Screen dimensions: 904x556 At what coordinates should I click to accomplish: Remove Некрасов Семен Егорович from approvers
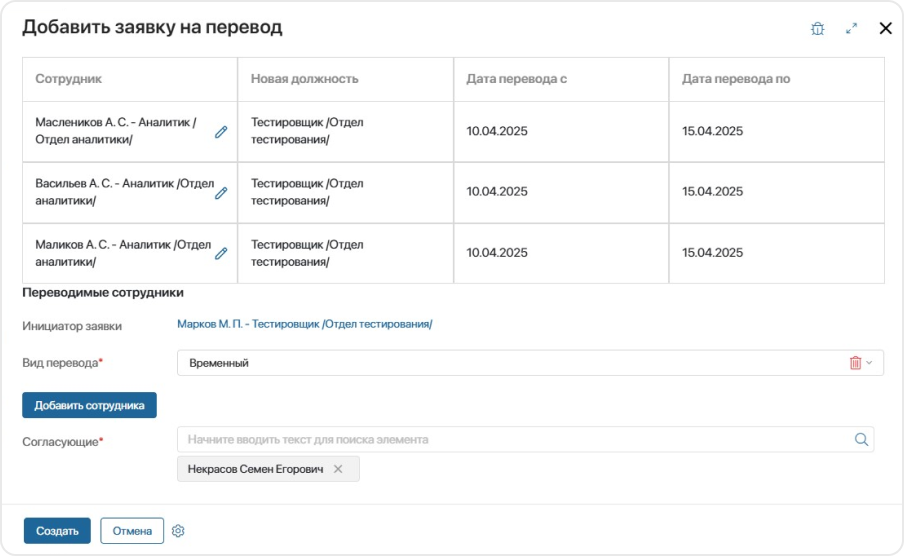pyautogui.click(x=338, y=469)
